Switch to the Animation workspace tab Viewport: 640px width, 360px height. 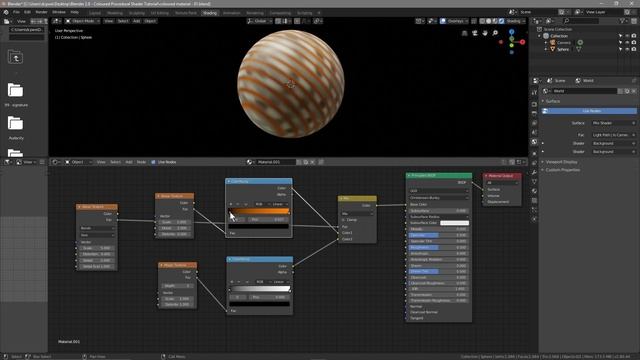tap(231, 13)
